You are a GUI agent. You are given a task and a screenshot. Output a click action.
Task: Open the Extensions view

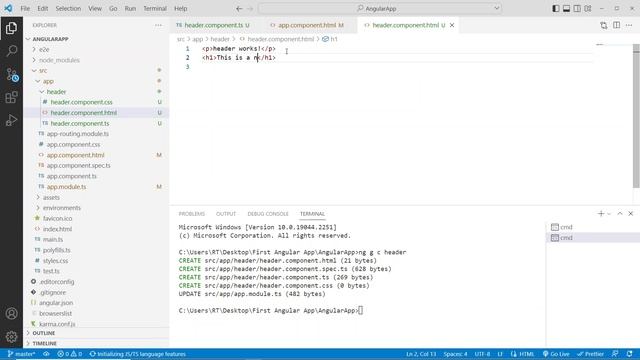[11, 98]
